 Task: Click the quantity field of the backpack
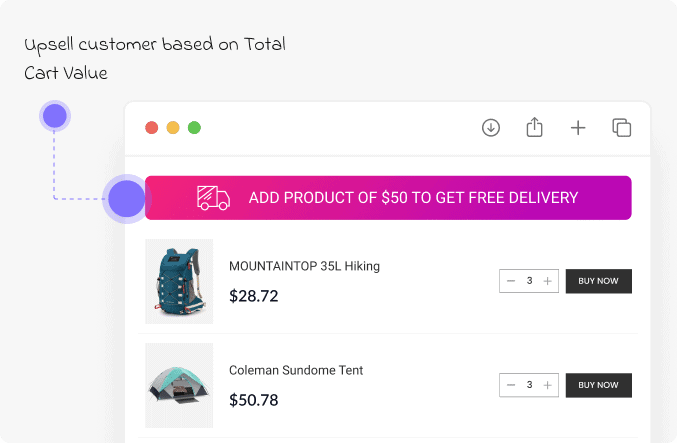[x=529, y=281]
